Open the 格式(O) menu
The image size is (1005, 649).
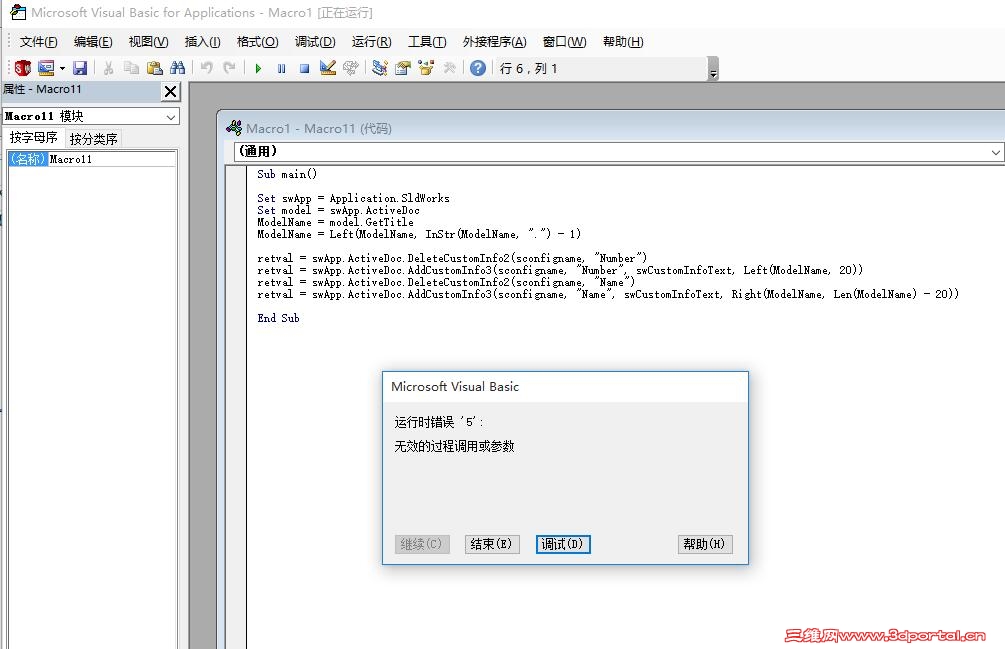pyautogui.click(x=257, y=42)
